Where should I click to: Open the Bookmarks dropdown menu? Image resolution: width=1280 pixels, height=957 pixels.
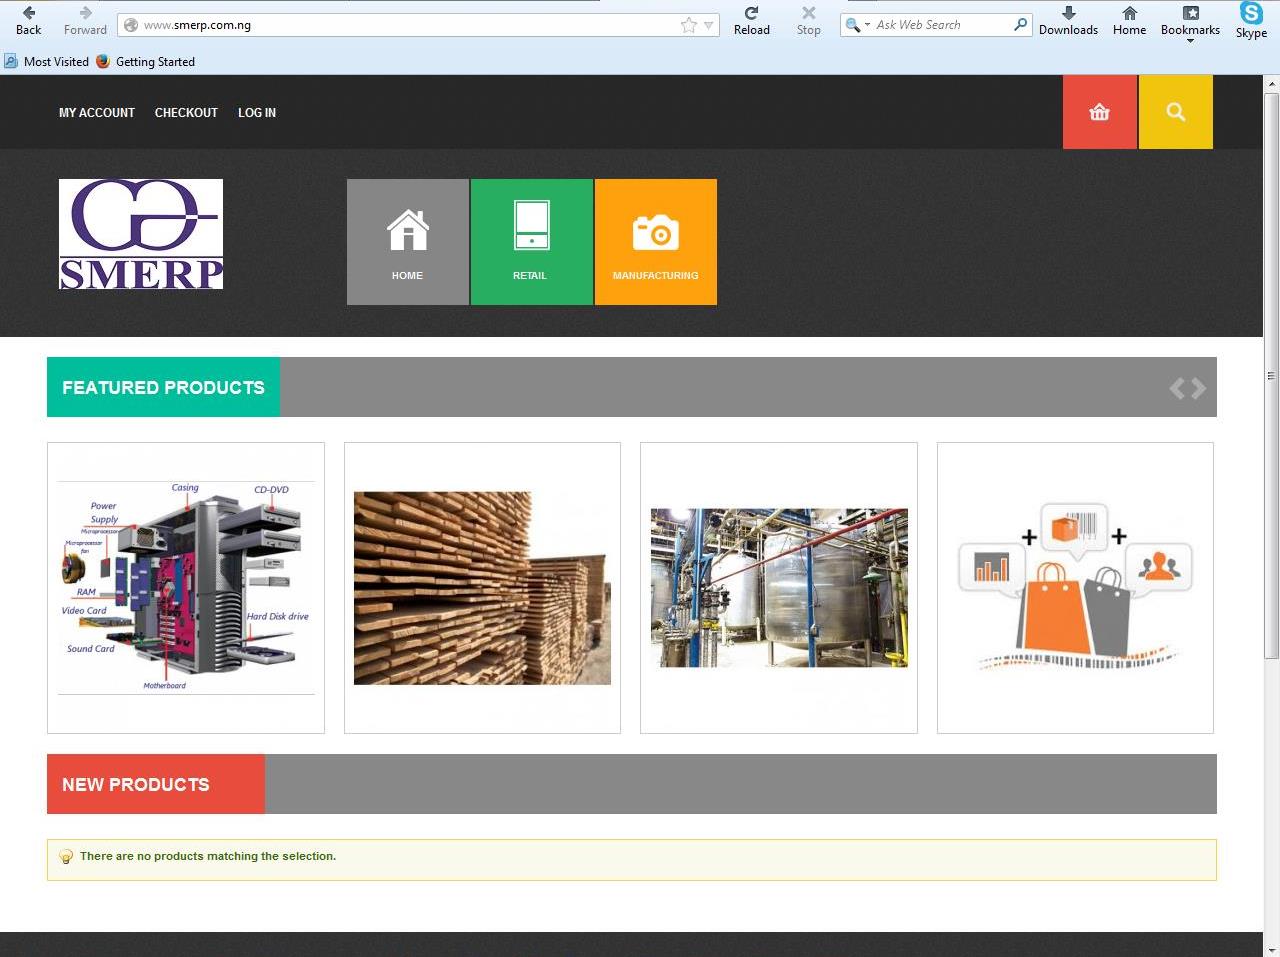[x=1190, y=21]
